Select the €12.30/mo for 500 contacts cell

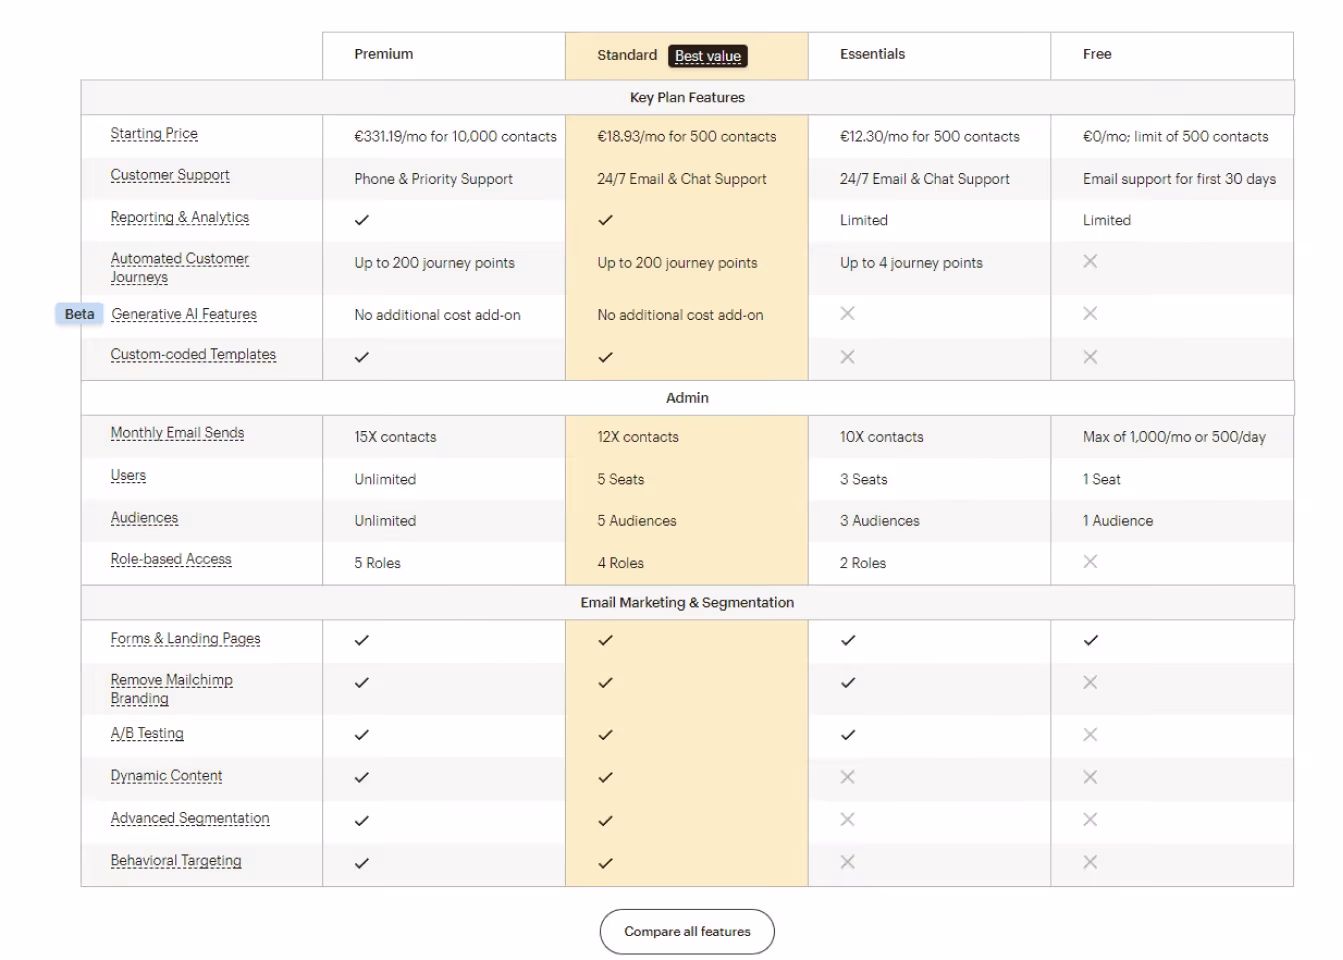pos(930,137)
